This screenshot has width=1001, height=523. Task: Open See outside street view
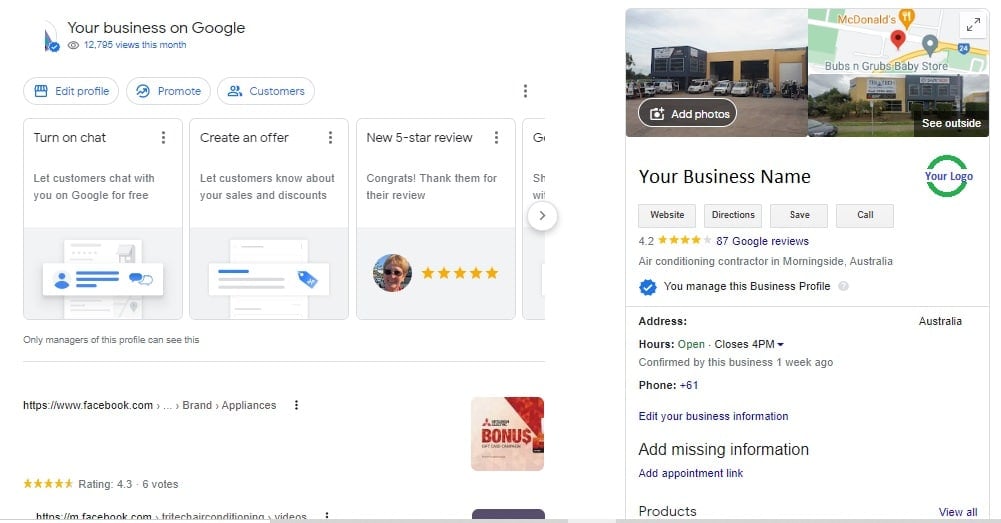pyautogui.click(x=951, y=123)
